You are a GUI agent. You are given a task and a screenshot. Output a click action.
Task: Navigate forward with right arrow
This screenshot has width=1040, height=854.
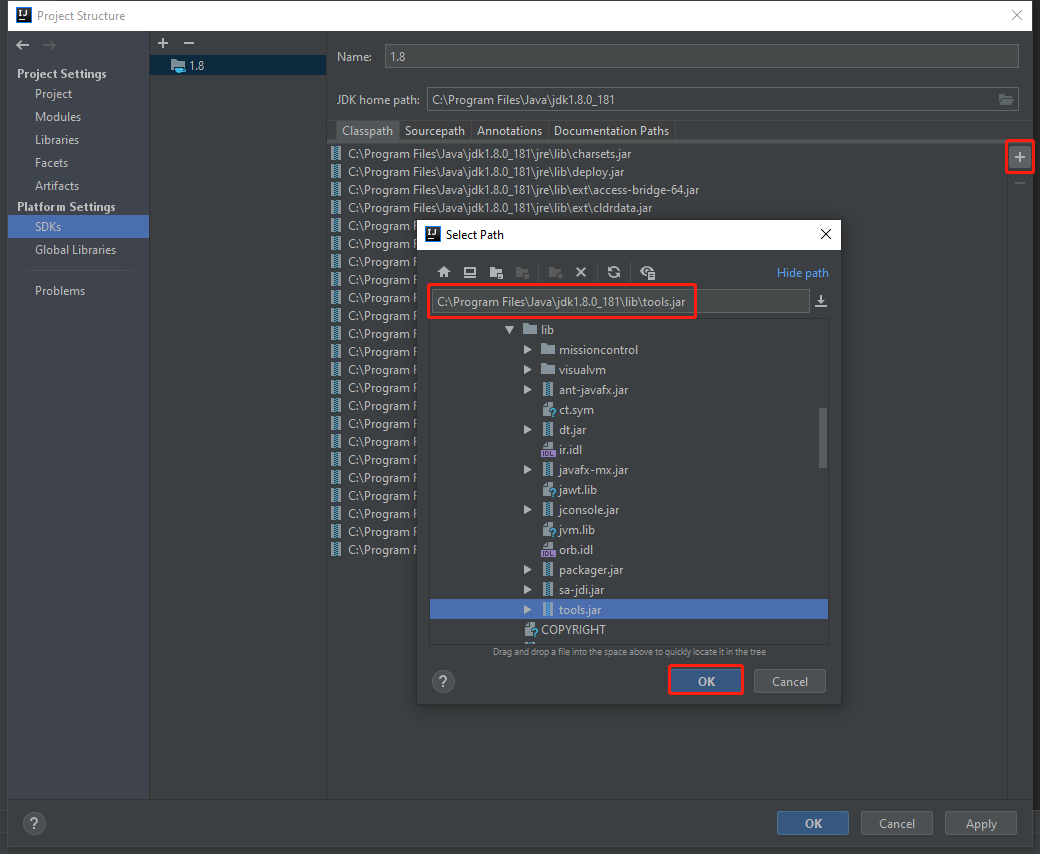point(49,45)
